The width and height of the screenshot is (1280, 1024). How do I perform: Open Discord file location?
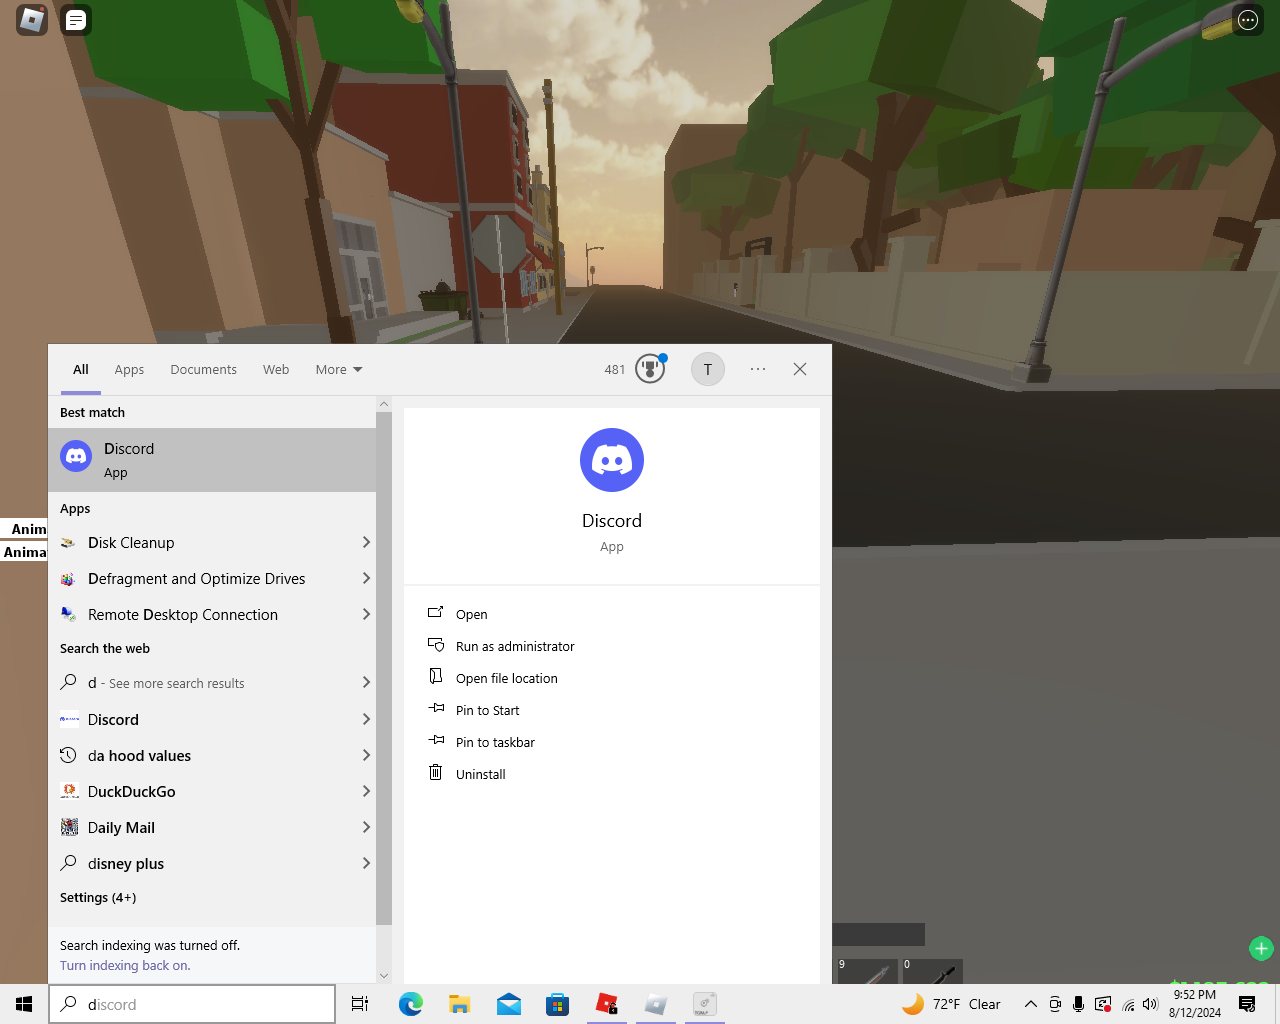[x=506, y=678]
